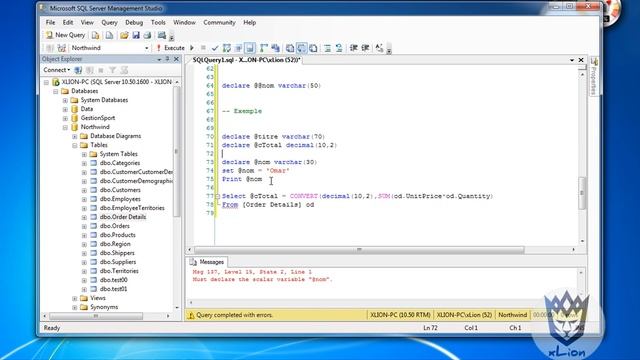Expand the dbo.Order Details table

[84, 218]
